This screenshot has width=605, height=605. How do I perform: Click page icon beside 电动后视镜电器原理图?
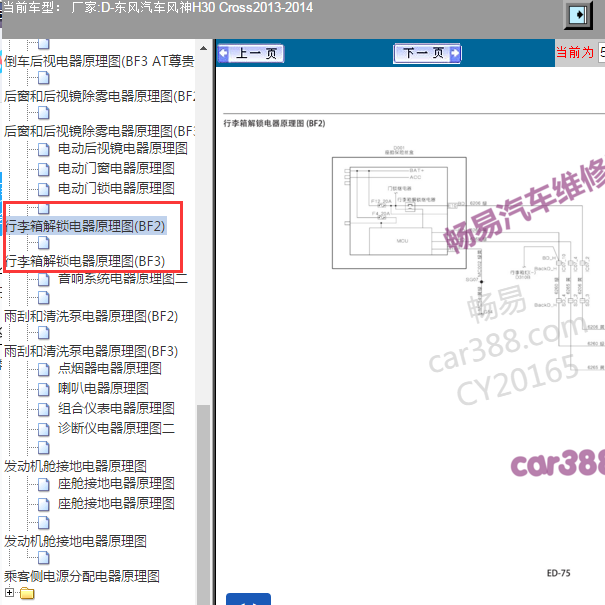click(x=44, y=149)
